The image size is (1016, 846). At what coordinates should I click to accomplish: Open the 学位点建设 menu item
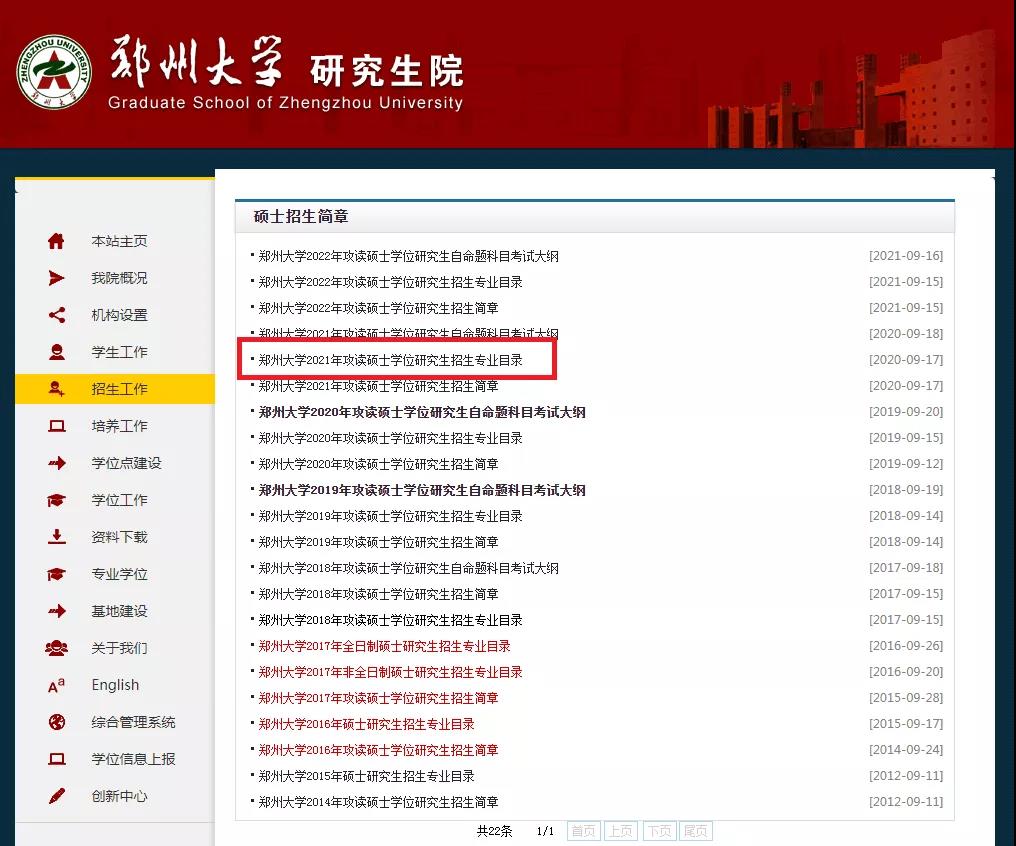[126, 463]
